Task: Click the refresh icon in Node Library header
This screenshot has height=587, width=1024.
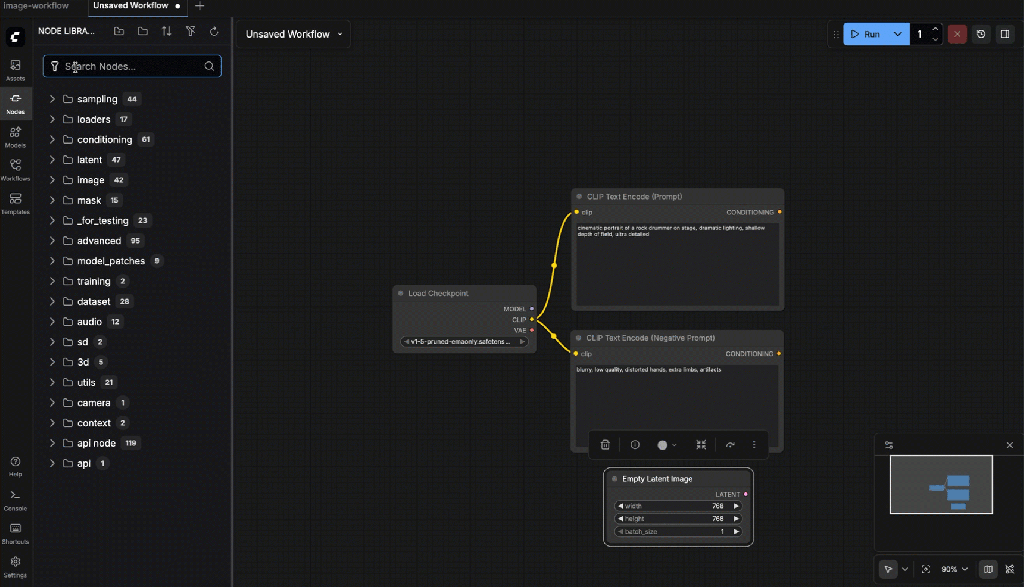Action: pos(214,32)
